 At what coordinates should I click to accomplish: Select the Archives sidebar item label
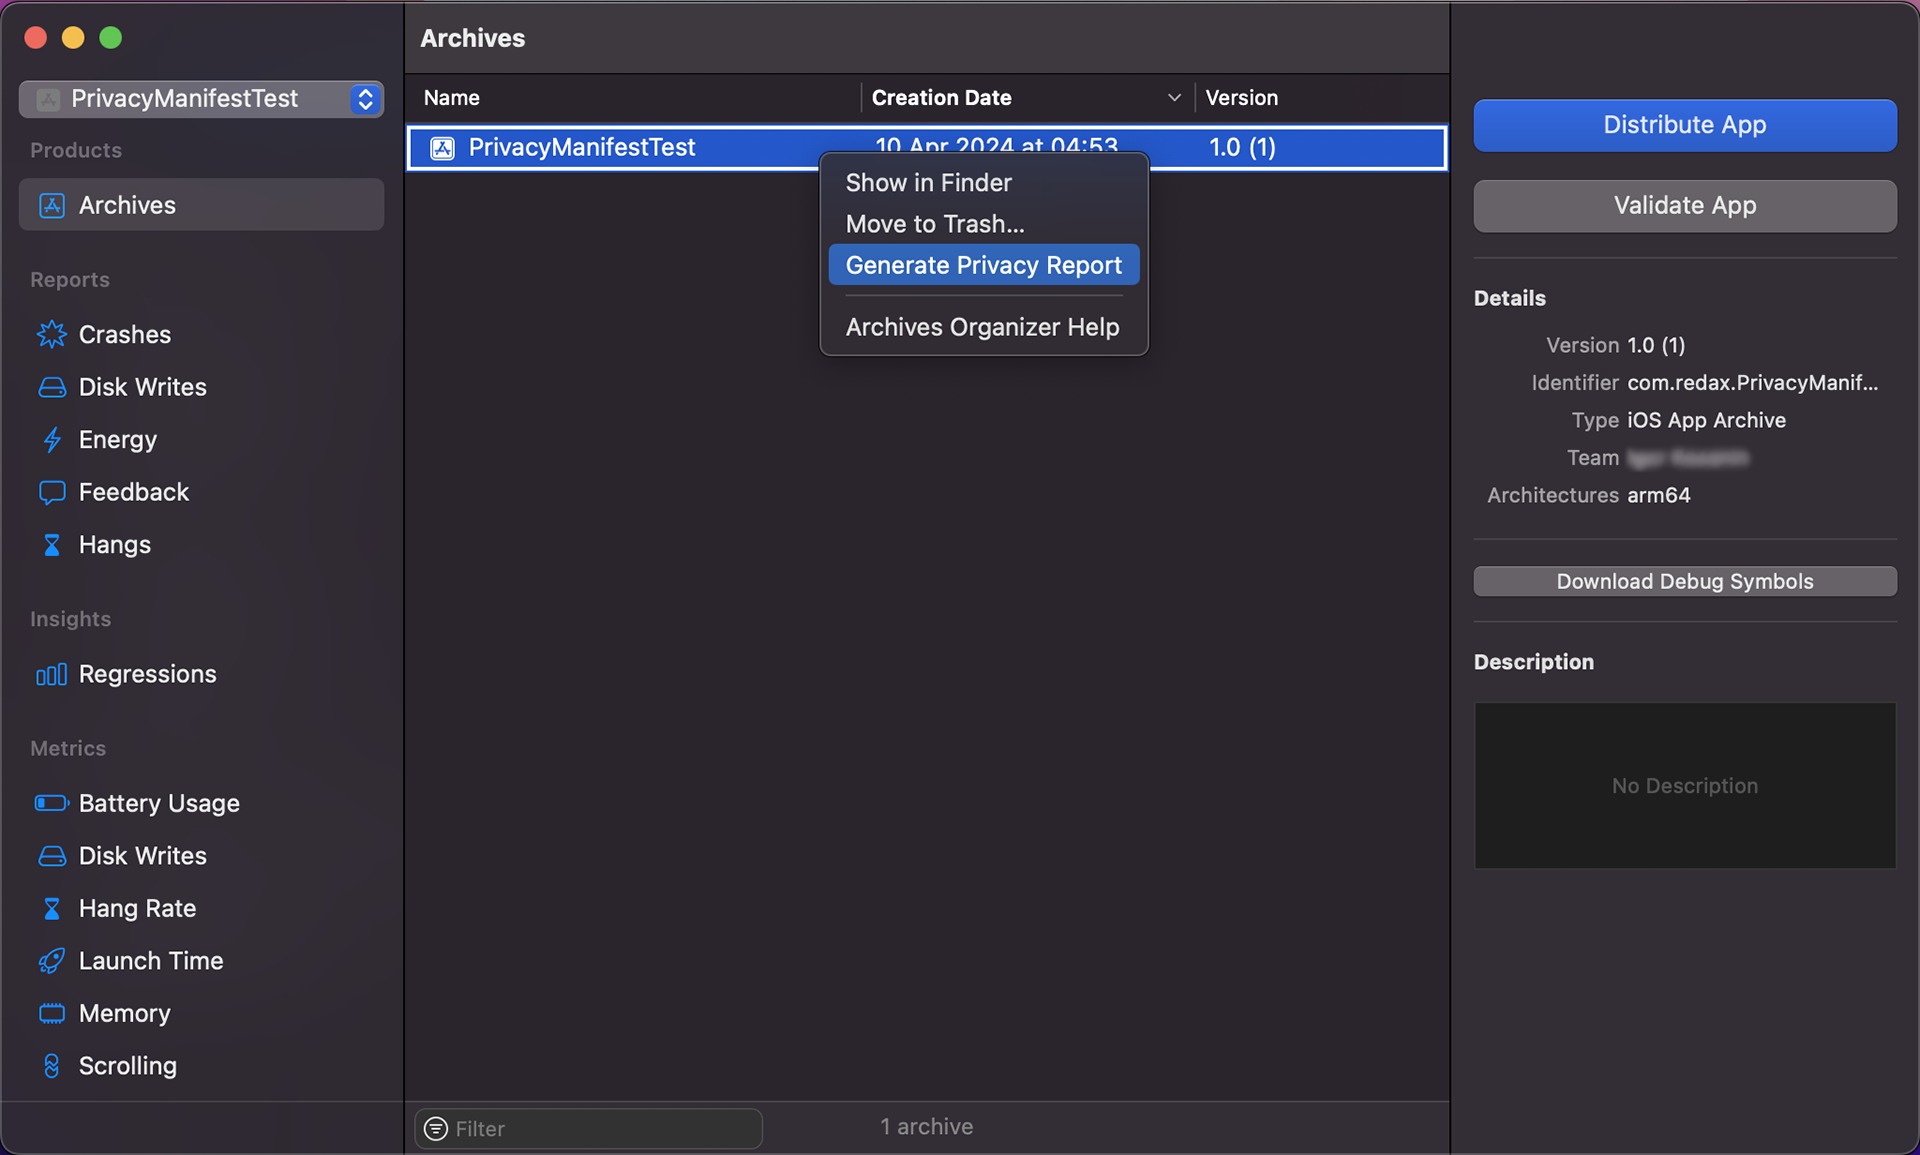127,205
